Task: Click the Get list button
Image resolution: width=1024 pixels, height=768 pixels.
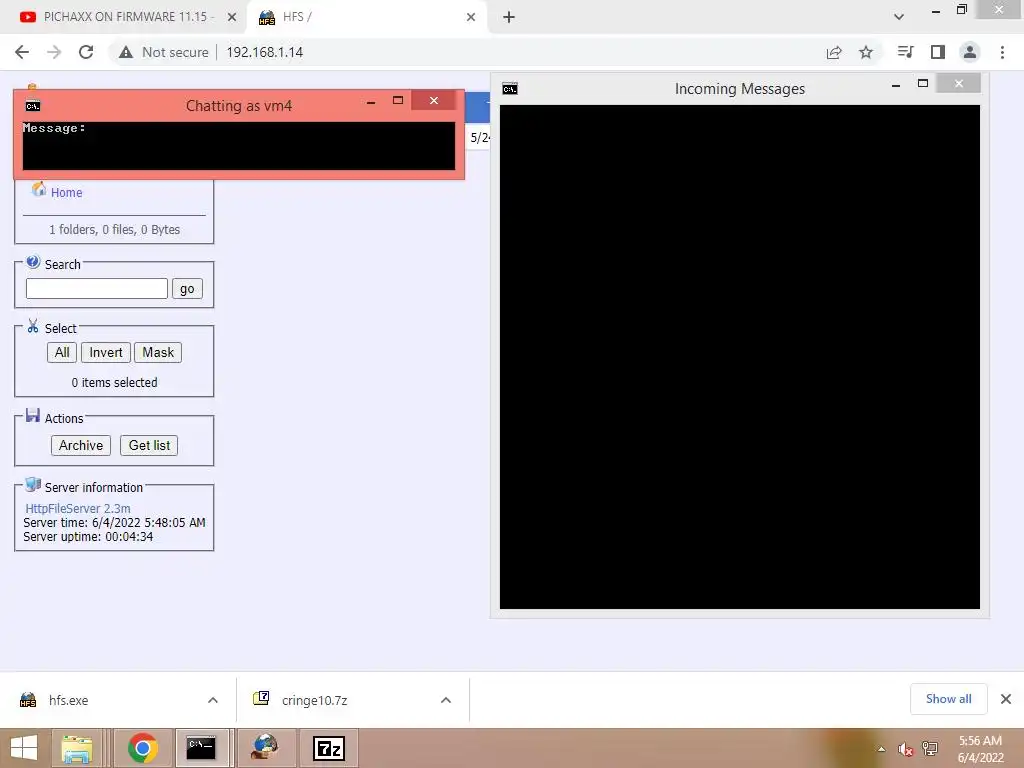Action: coord(149,445)
